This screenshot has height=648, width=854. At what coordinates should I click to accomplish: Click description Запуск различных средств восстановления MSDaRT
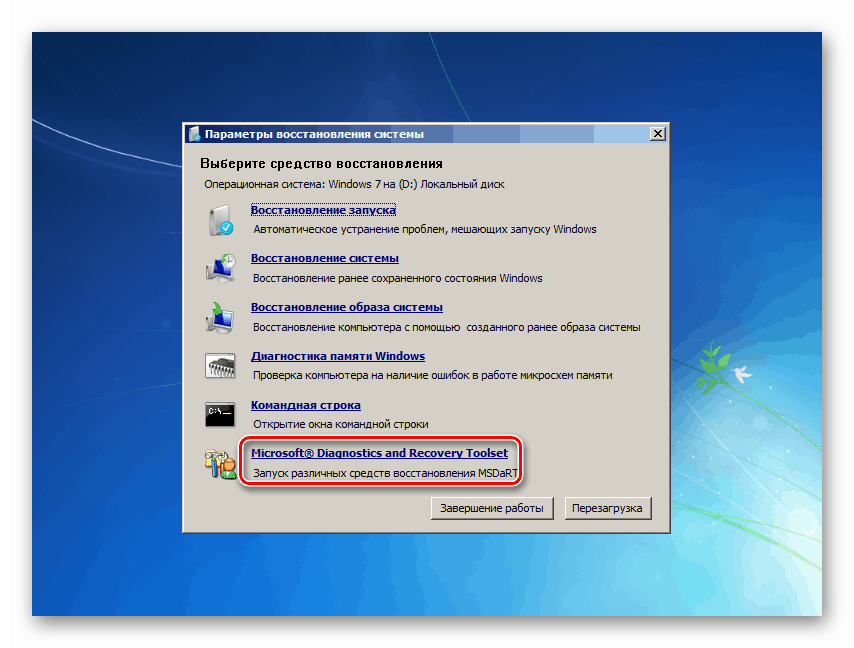(385, 473)
